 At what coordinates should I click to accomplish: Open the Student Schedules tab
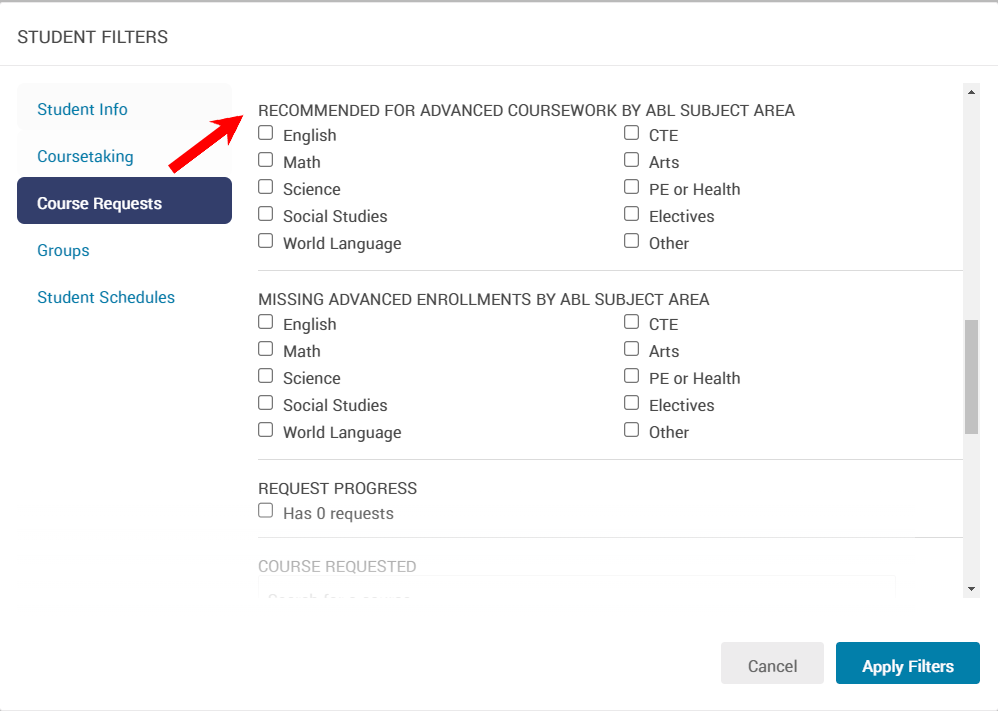(x=106, y=298)
